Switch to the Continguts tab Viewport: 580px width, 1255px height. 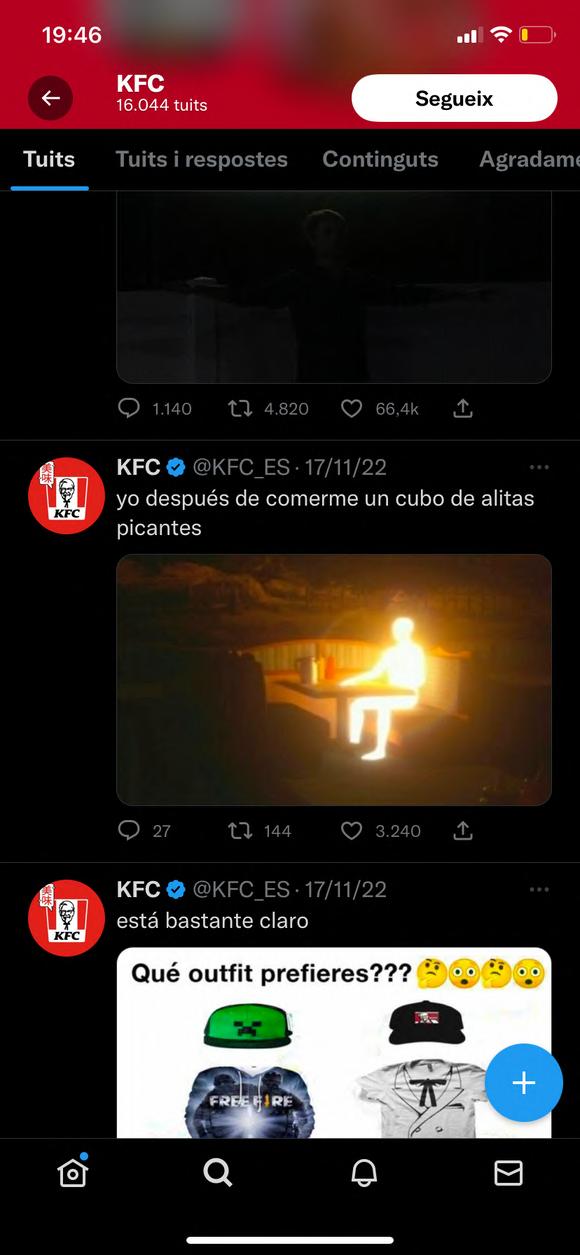[380, 159]
